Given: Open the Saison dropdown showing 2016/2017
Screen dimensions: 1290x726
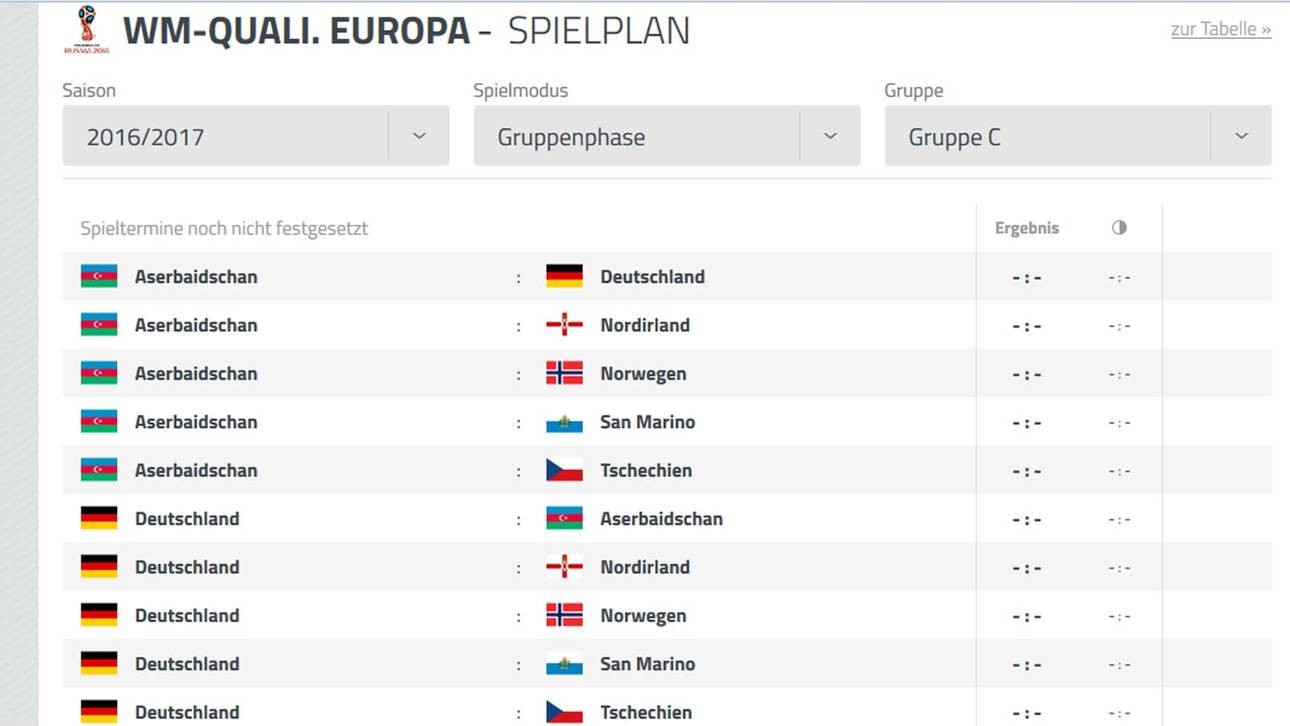Looking at the screenshot, I should tap(418, 135).
